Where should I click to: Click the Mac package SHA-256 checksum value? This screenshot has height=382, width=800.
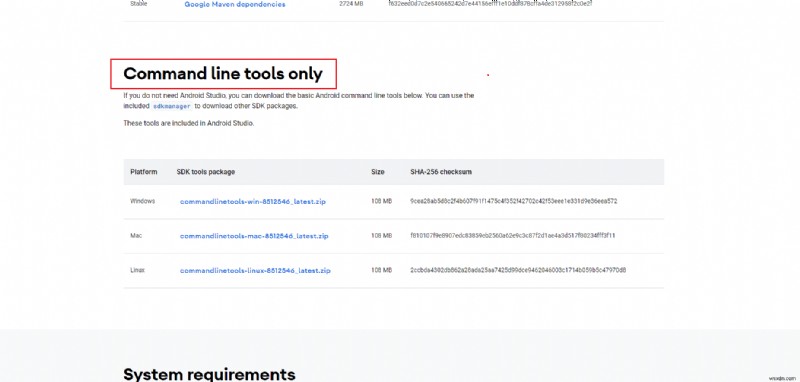coord(513,236)
